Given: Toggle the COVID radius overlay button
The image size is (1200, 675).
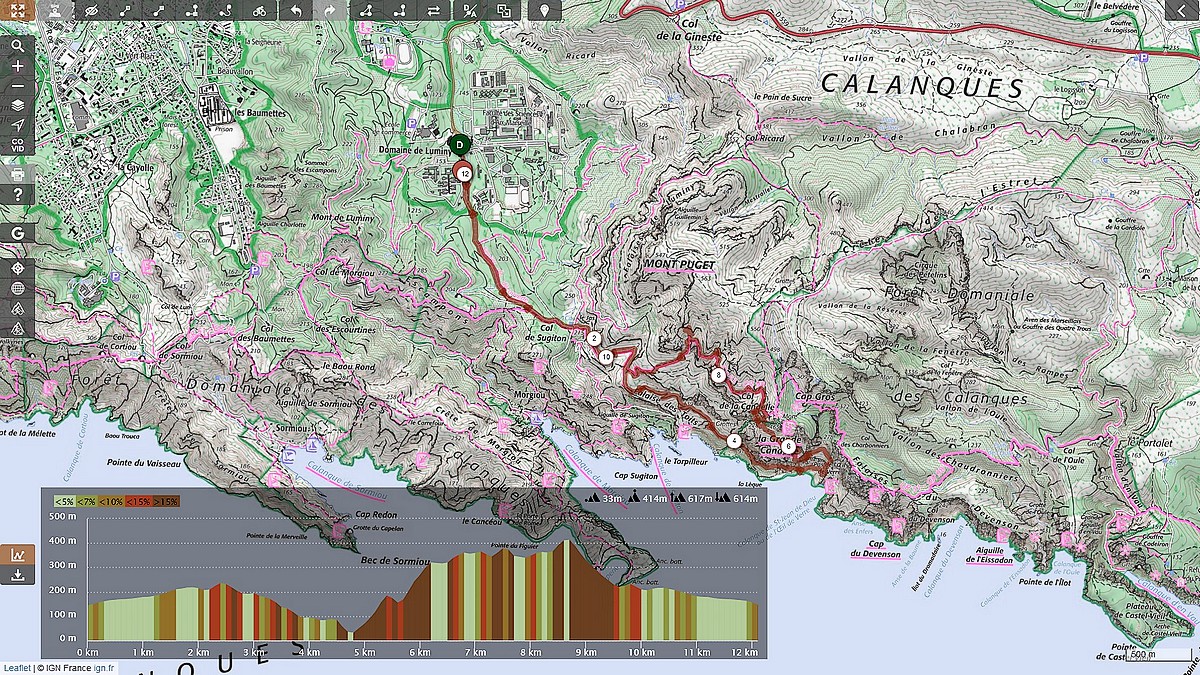Looking at the screenshot, I should click(x=17, y=145).
